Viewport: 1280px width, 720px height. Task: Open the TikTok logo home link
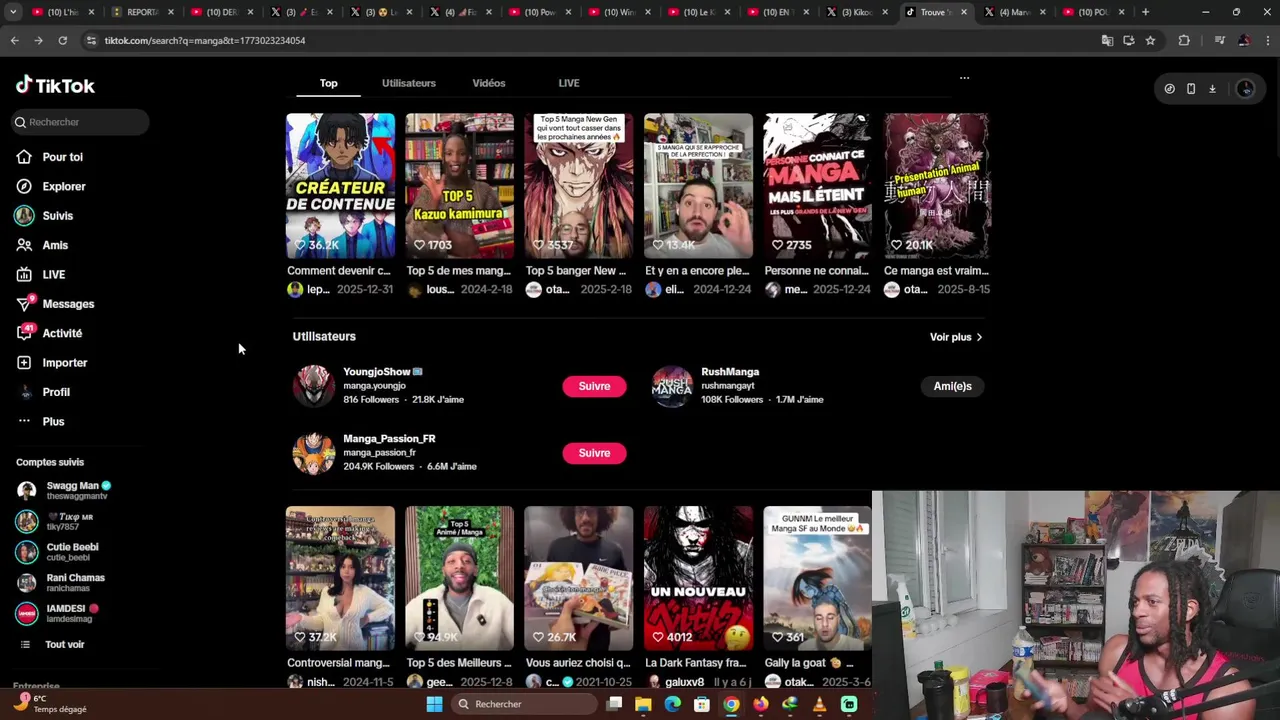click(55, 86)
